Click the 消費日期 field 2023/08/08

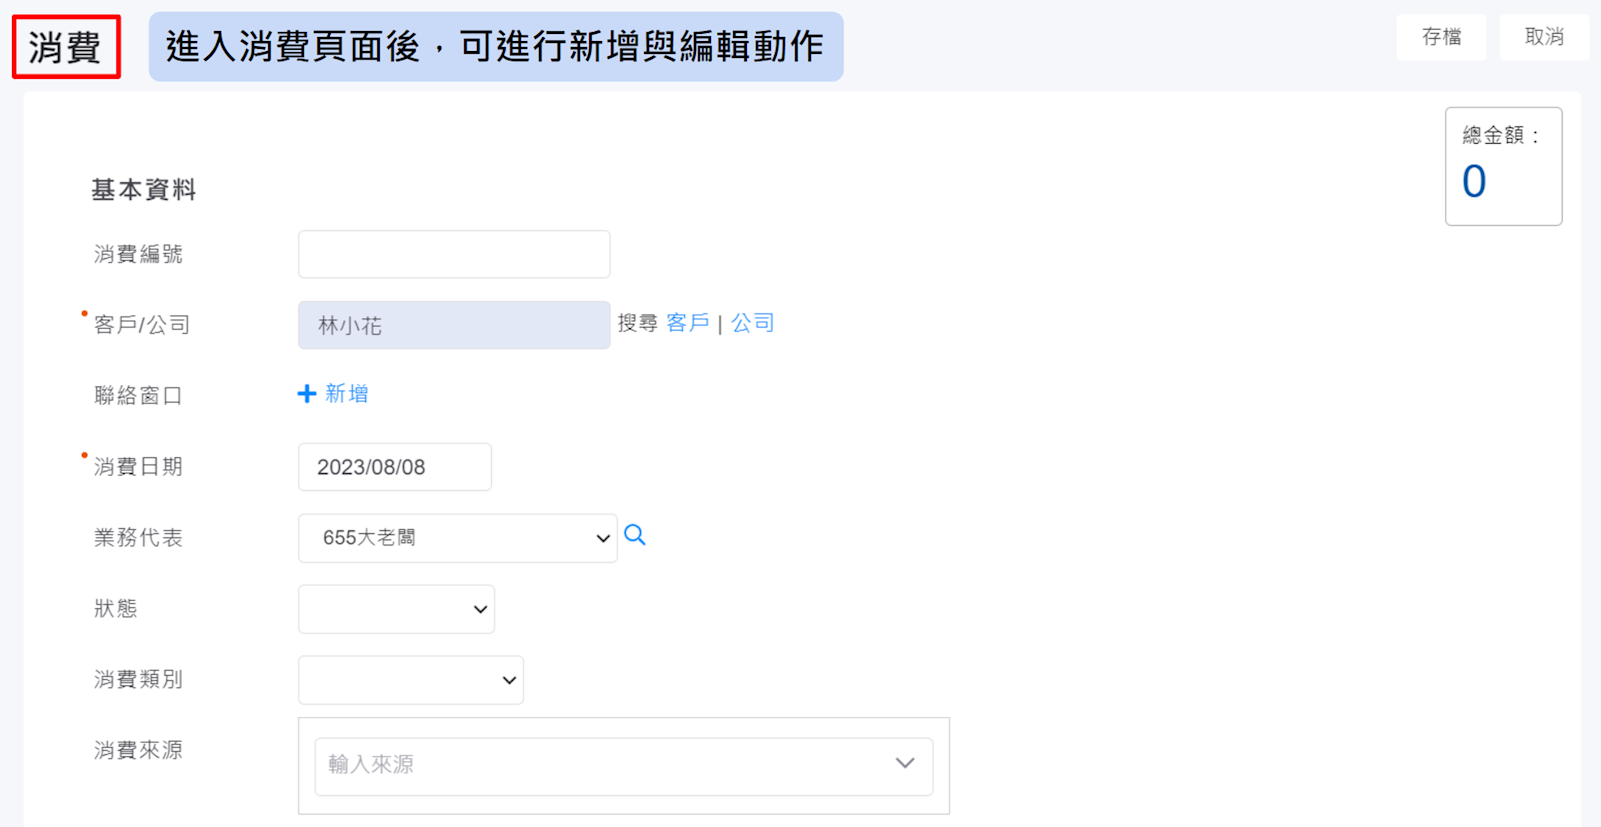tap(395, 467)
